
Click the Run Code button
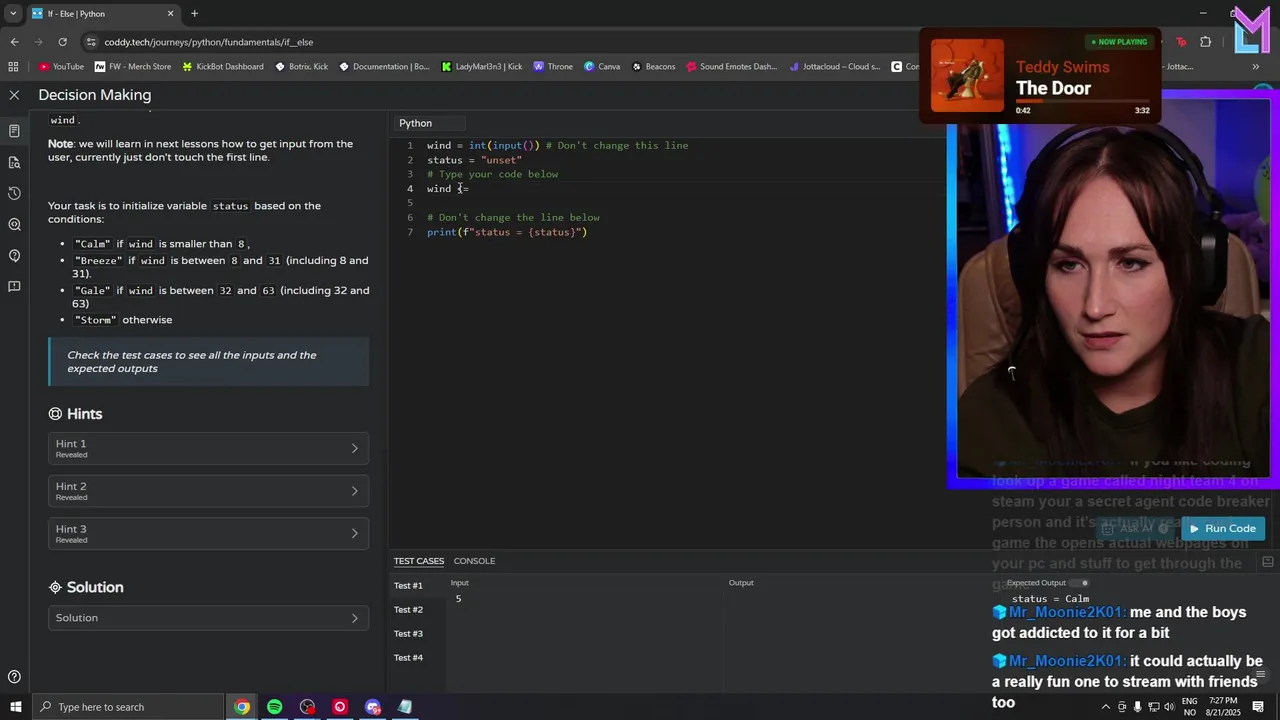pos(1222,529)
